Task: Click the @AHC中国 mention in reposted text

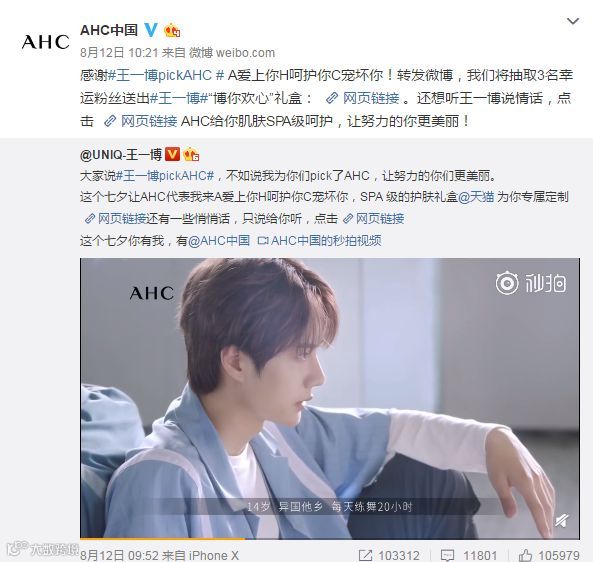Action: click(x=219, y=241)
